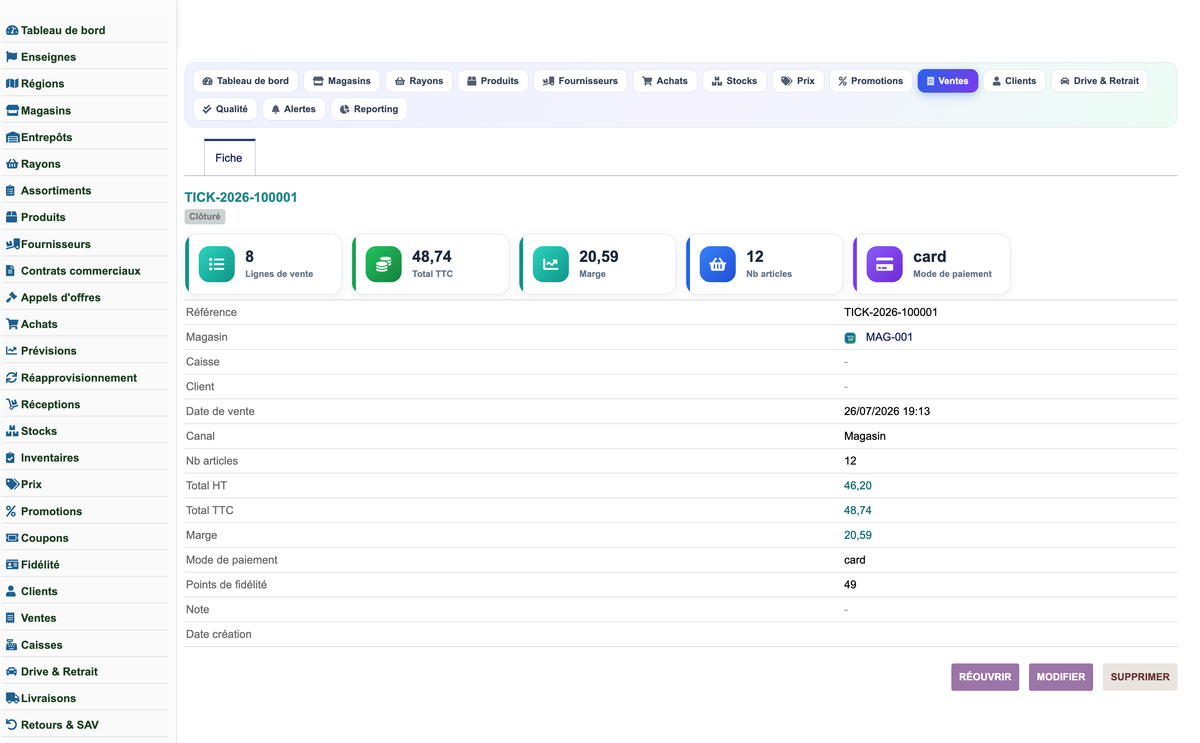Go to Fournisseurs in the left sidebar
This screenshot has width=1200, height=743.
pos(56,244)
